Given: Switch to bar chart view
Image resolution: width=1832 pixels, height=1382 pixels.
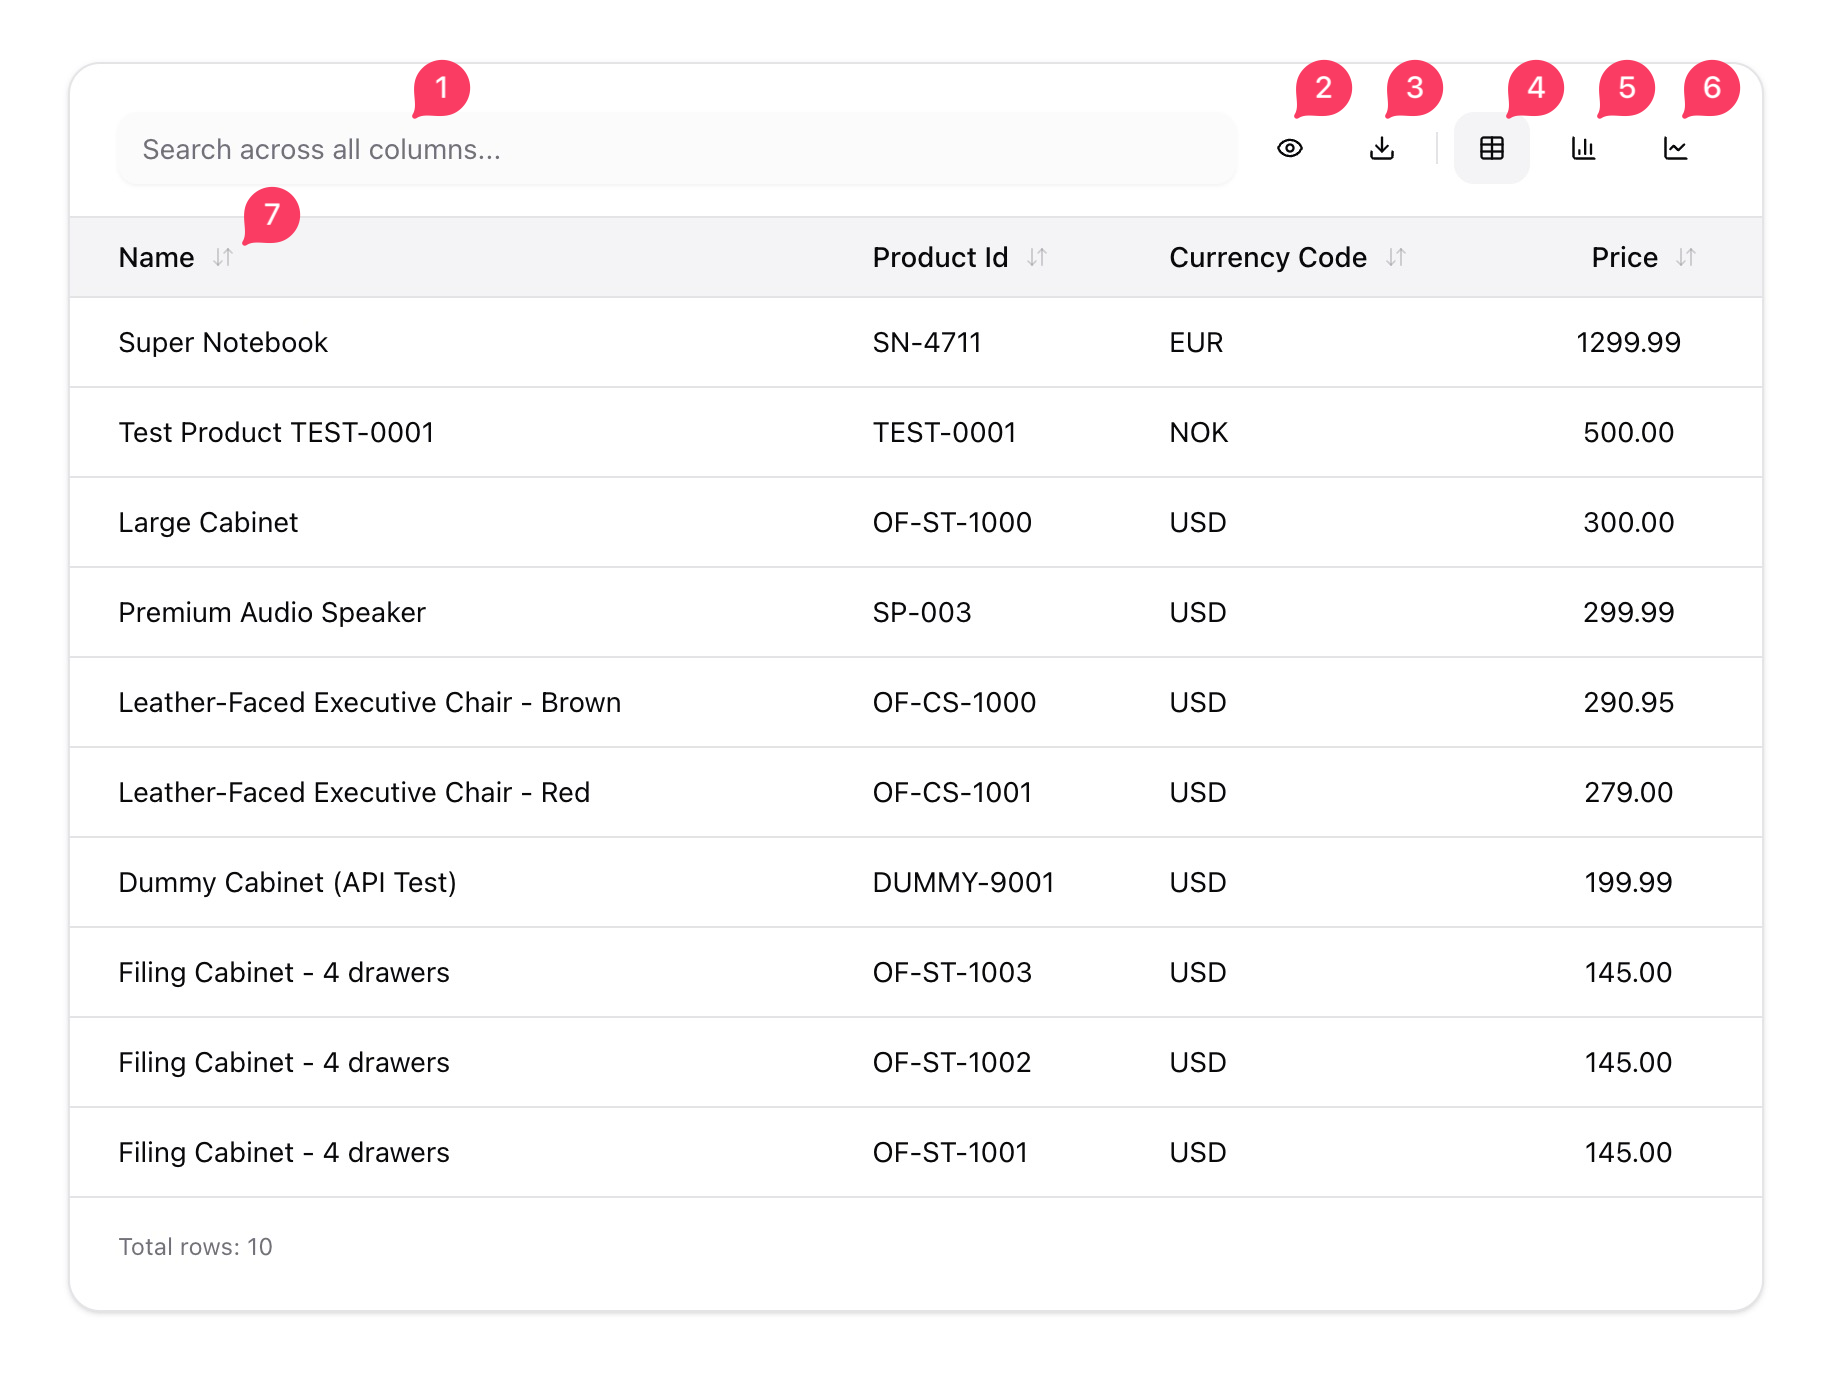Looking at the screenshot, I should [1583, 149].
